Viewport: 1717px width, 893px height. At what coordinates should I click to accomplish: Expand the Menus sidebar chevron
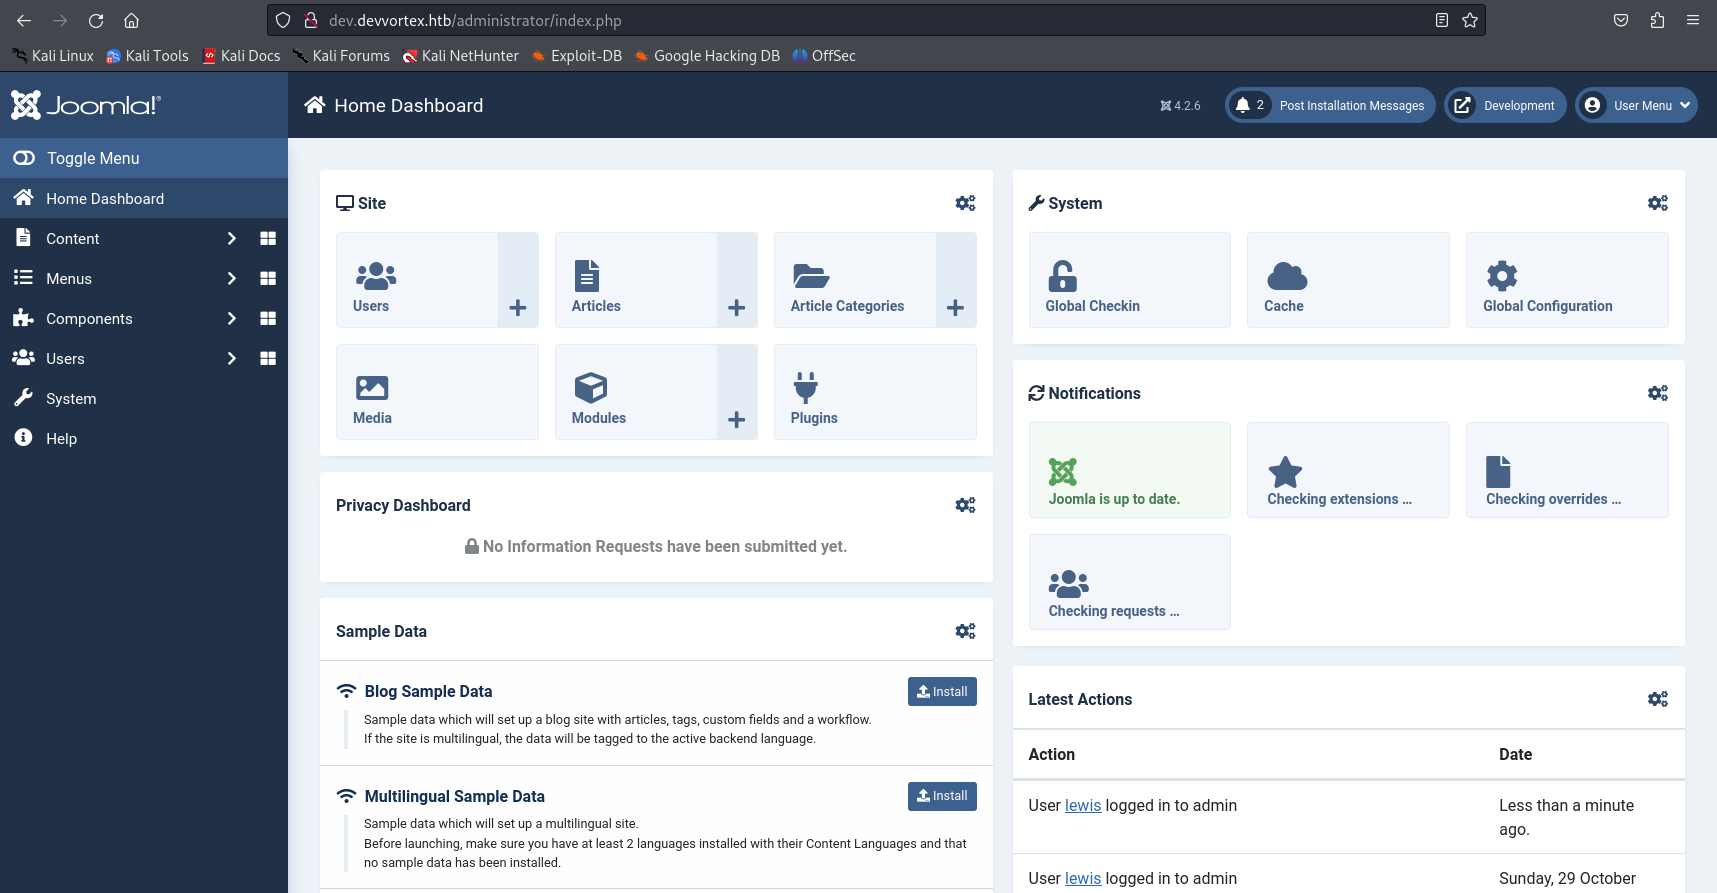pyautogui.click(x=231, y=278)
